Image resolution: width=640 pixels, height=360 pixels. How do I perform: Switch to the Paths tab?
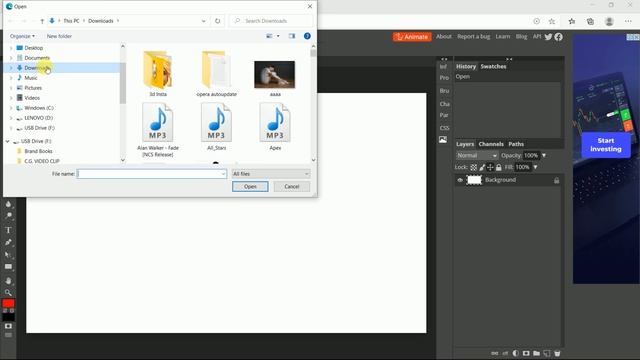click(516, 144)
